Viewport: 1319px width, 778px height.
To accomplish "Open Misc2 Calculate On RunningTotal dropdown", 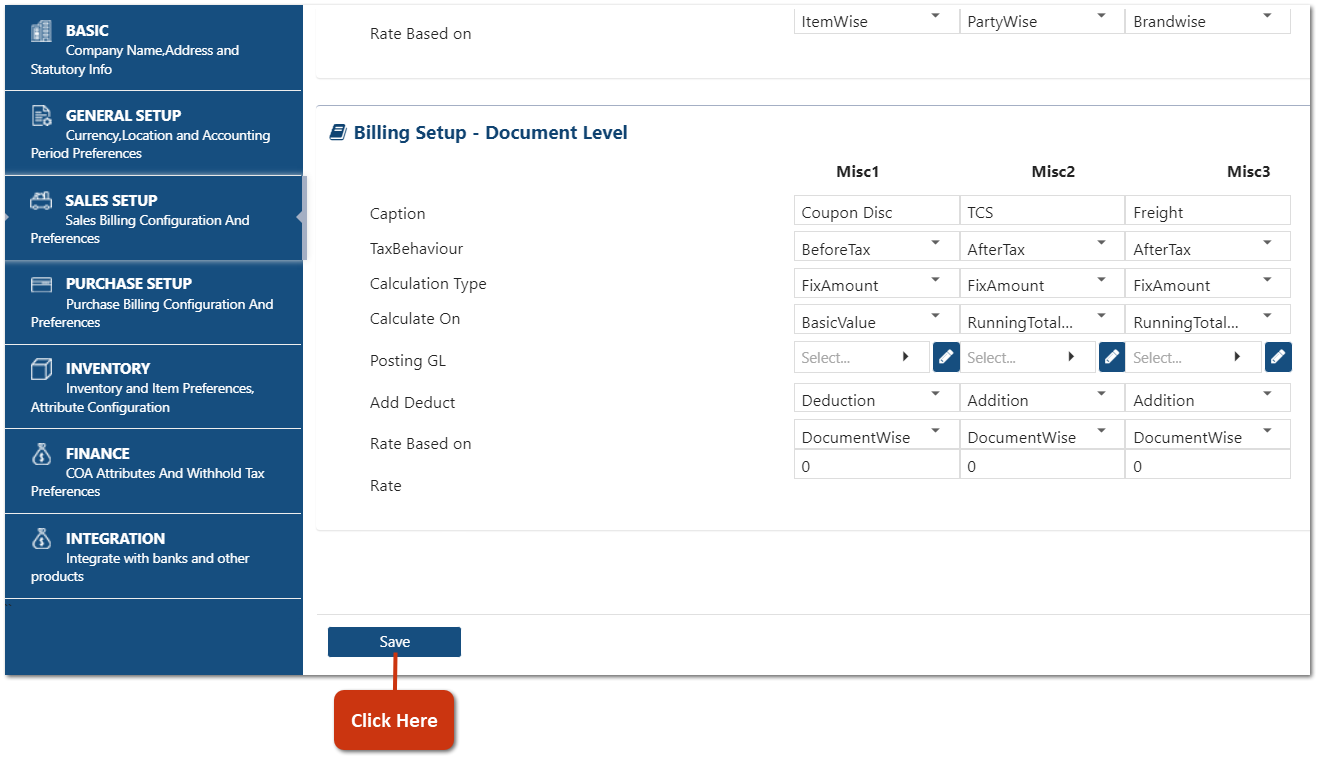I will [x=1042, y=320].
